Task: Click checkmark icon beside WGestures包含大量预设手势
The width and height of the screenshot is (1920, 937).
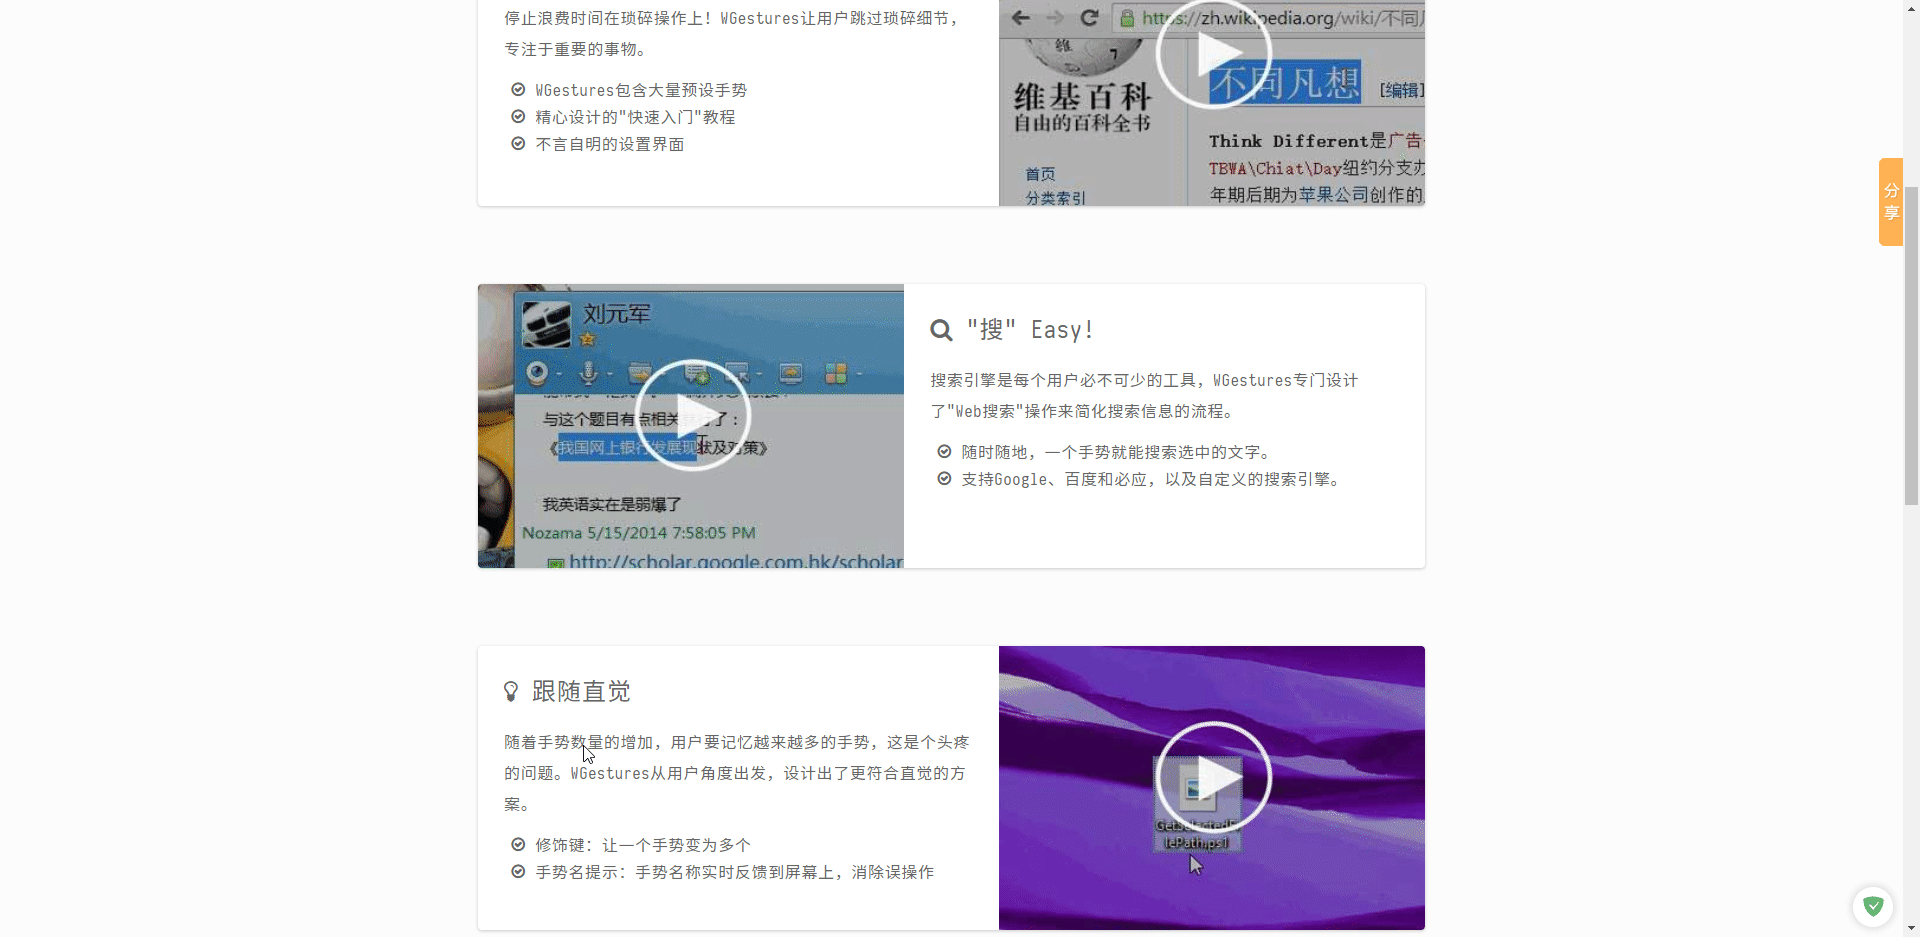Action: click(518, 90)
